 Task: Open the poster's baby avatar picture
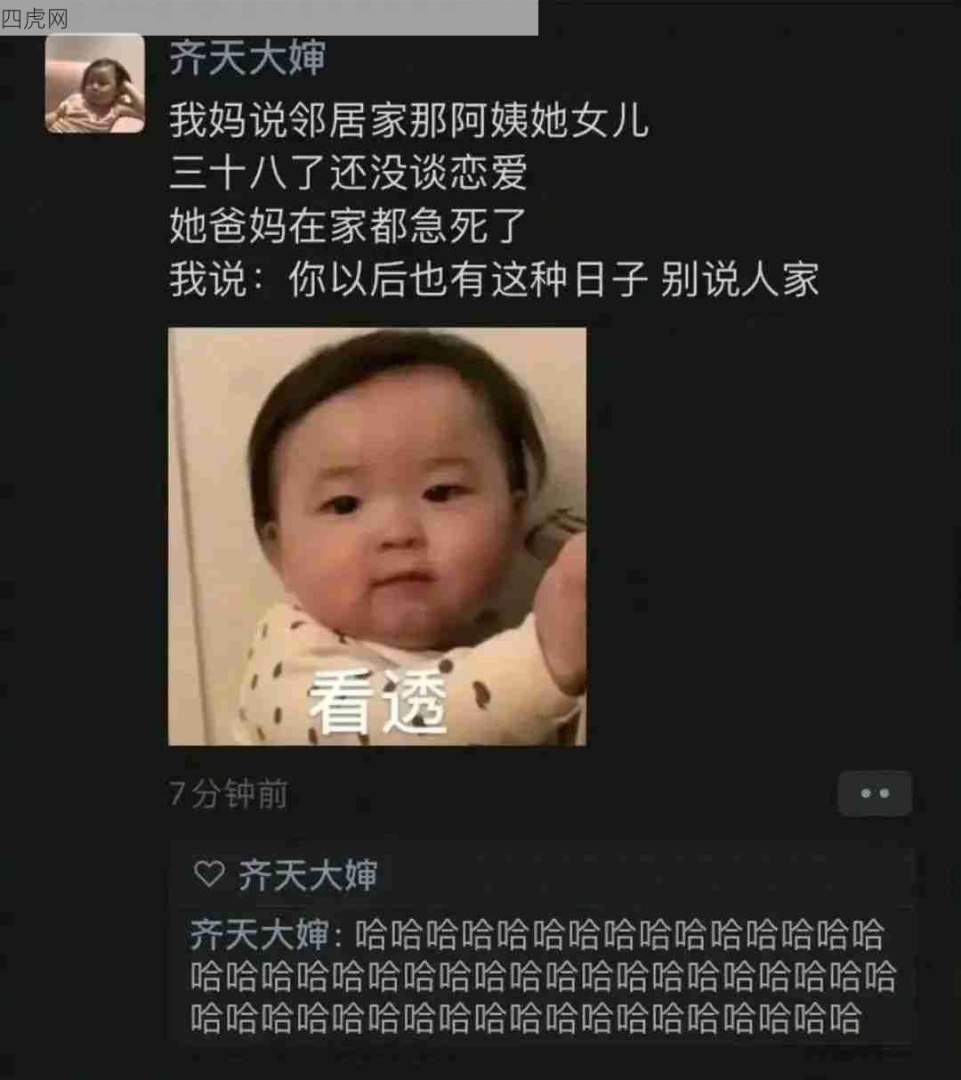[x=95, y=83]
